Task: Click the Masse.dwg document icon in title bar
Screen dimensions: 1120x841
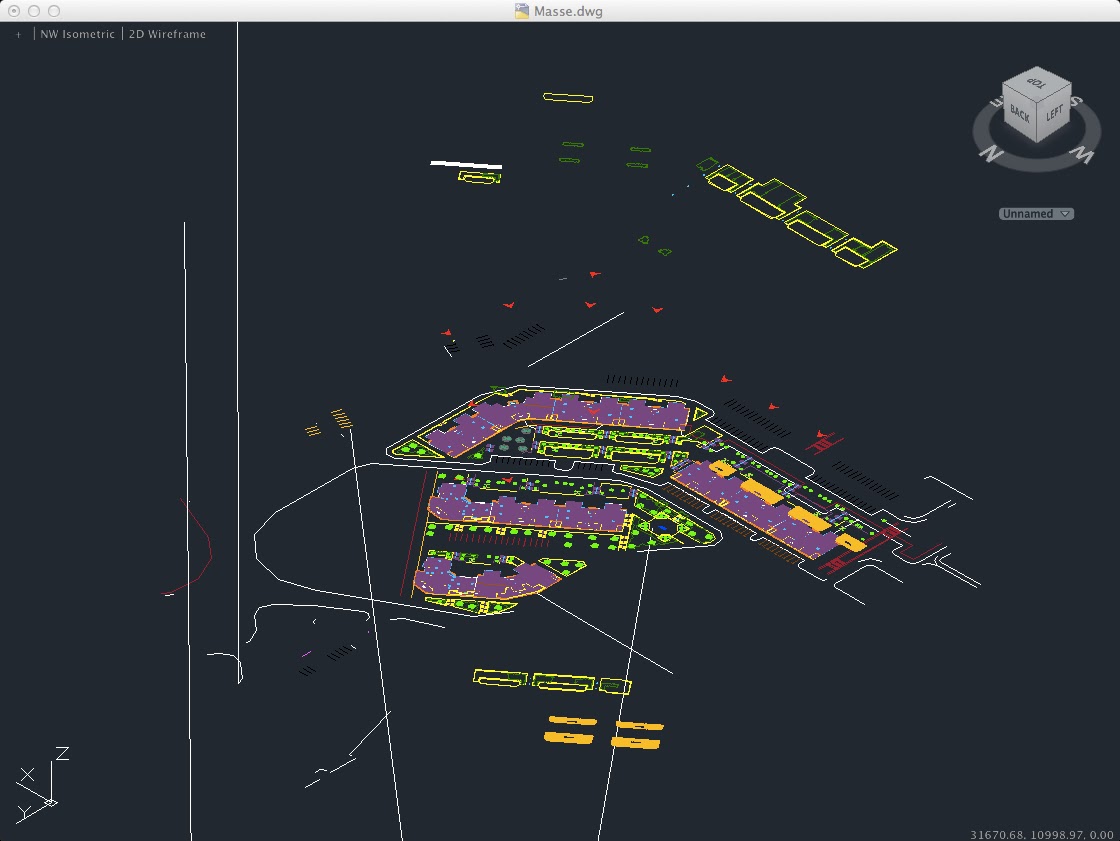Action: coord(522,11)
